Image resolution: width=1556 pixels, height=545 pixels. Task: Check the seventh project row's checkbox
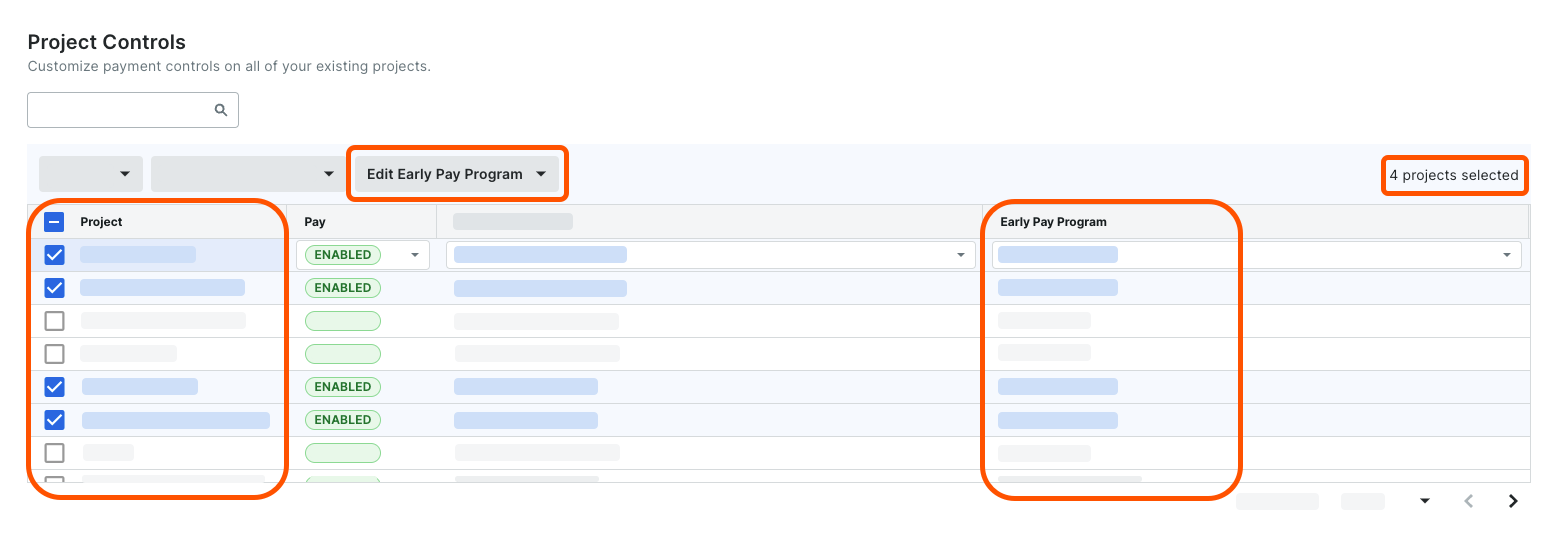coord(55,453)
